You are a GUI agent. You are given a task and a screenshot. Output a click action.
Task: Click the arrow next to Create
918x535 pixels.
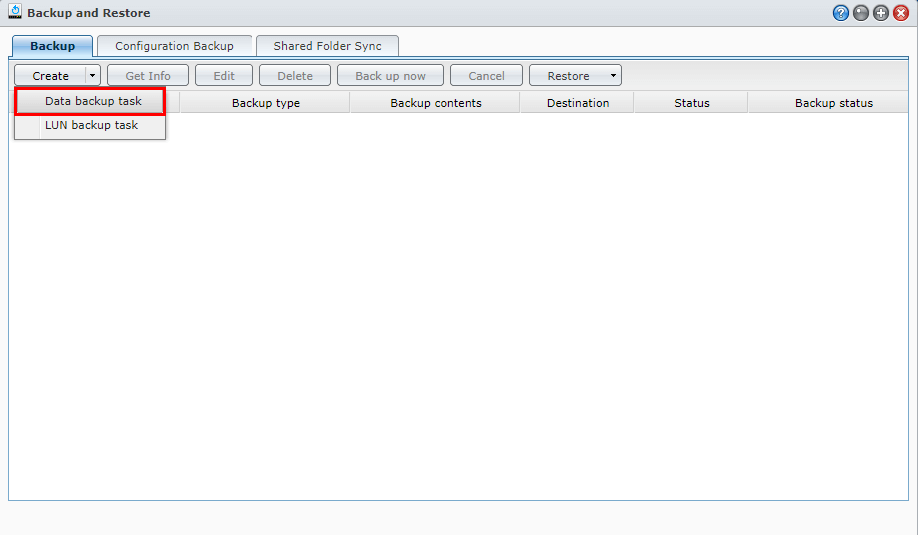93,76
